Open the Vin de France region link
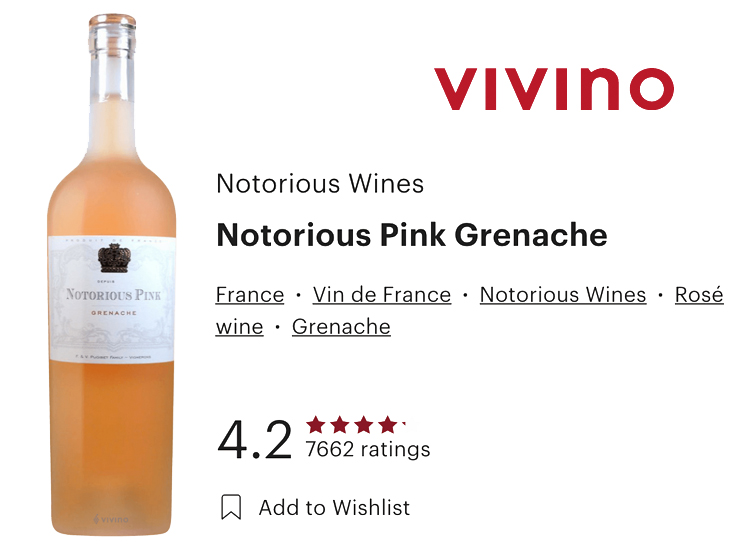 (x=382, y=295)
